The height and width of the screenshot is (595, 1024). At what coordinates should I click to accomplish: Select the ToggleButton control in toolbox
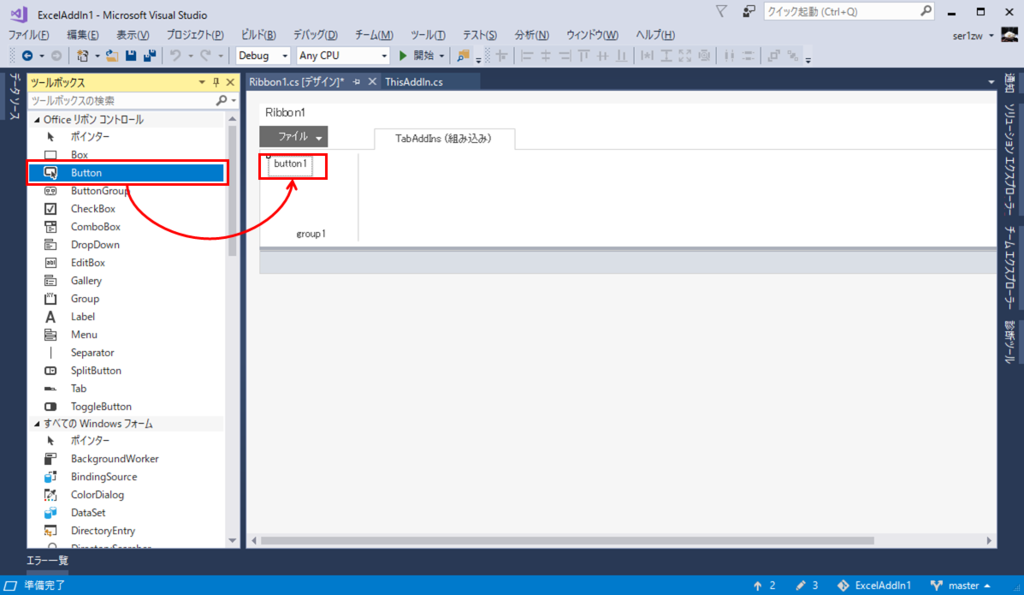click(125, 406)
